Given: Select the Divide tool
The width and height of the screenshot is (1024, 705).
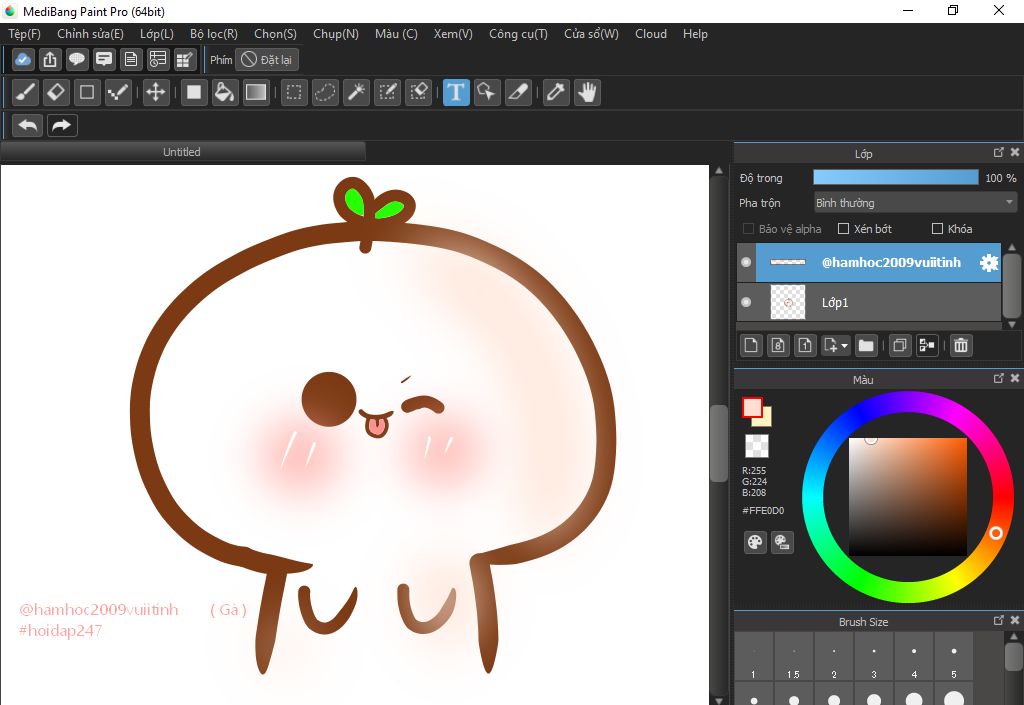Looking at the screenshot, I should pos(518,92).
